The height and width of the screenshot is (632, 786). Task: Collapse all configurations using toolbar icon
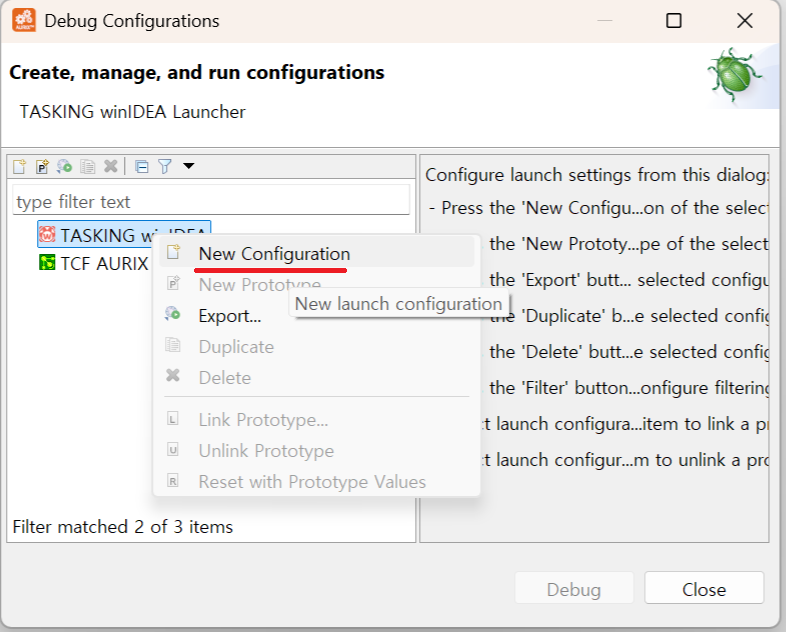[x=142, y=167]
